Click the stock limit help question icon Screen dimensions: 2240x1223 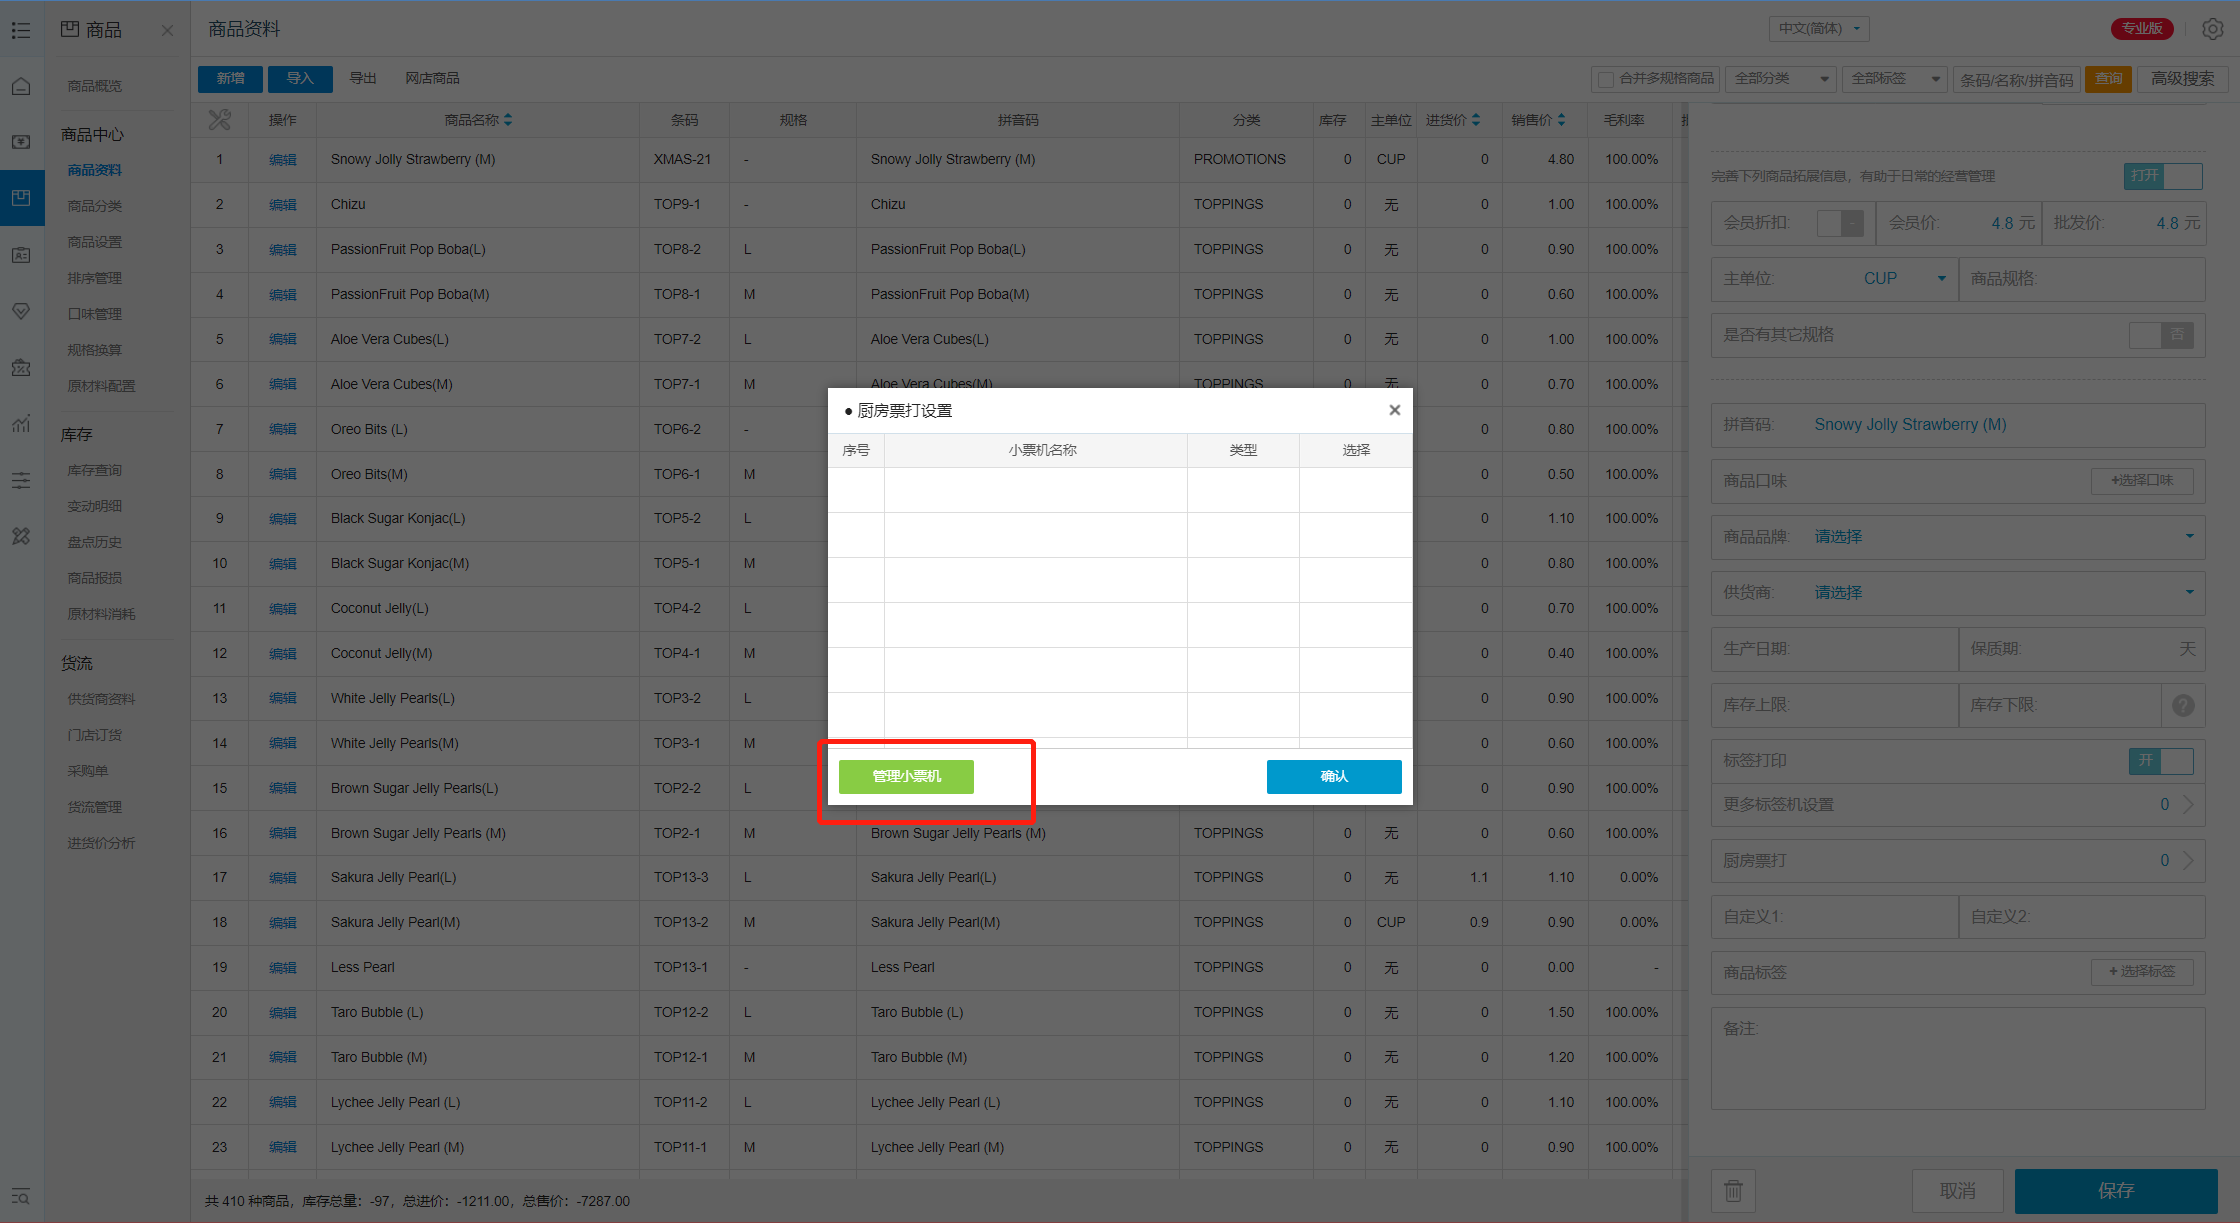(2183, 705)
